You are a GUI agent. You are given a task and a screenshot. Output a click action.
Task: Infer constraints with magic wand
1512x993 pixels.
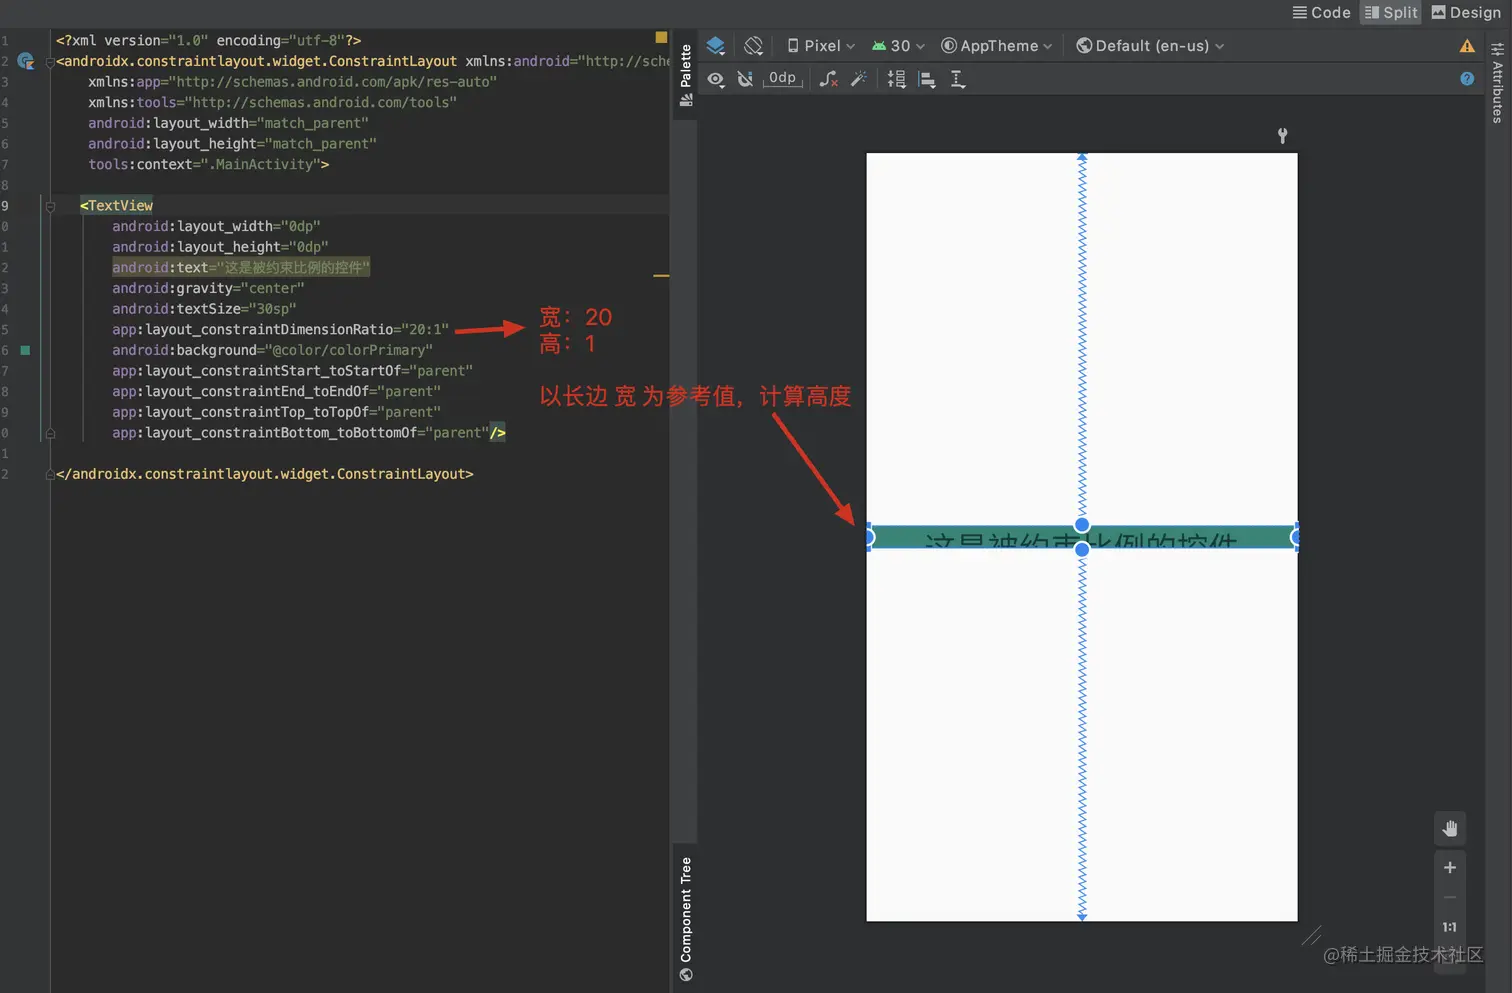(858, 79)
